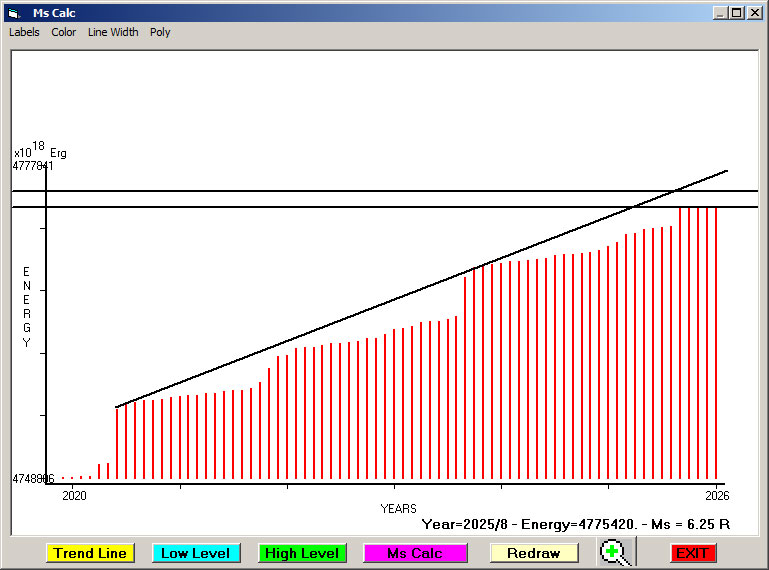Click the 2020 label on the years axis
This screenshot has width=769, height=570.
(x=74, y=496)
